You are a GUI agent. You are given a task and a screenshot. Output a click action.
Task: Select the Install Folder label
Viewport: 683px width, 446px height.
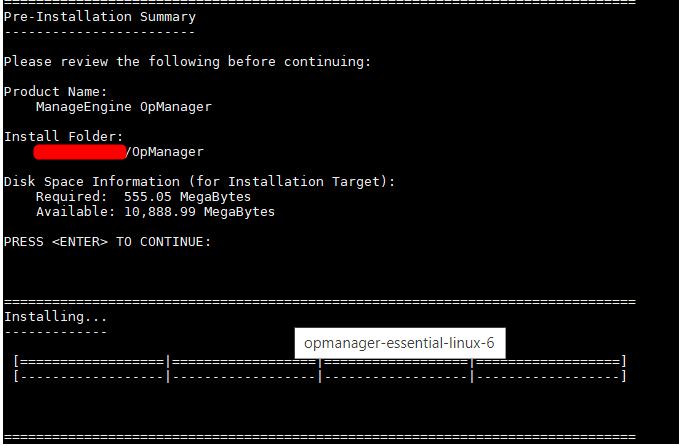[64, 136]
